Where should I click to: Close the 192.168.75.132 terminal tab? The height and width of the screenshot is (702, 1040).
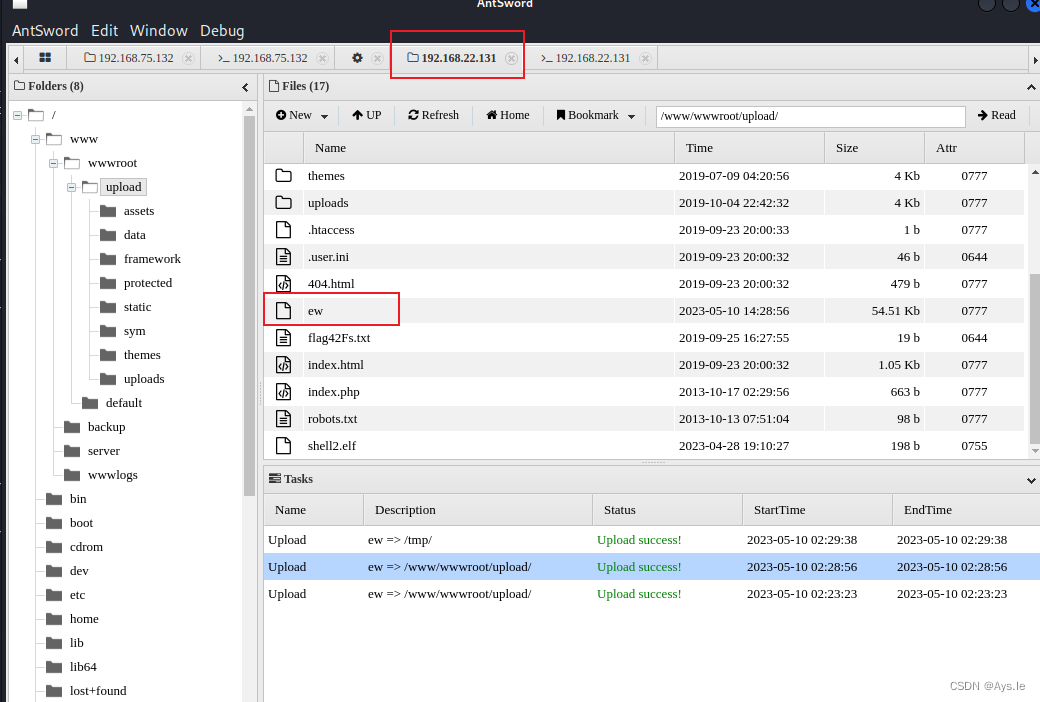322,58
